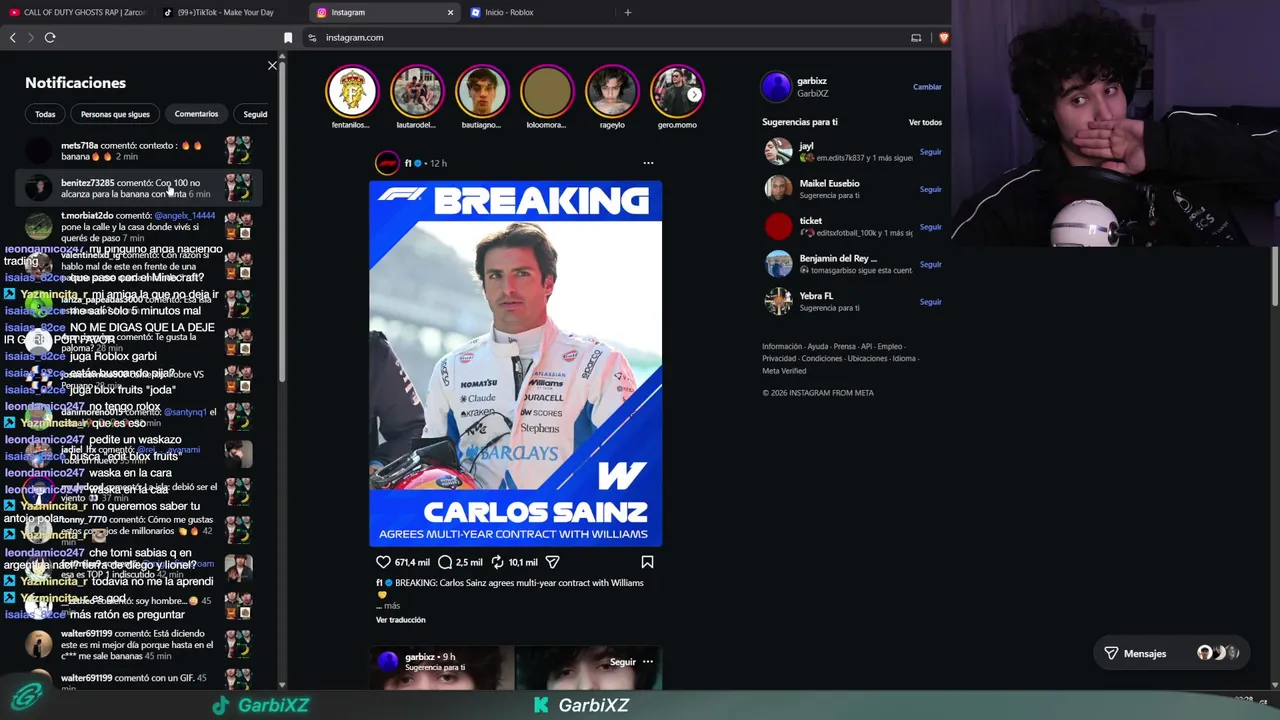Reload the Instagram page
Viewport: 1280px width, 720px height.
click(50, 38)
